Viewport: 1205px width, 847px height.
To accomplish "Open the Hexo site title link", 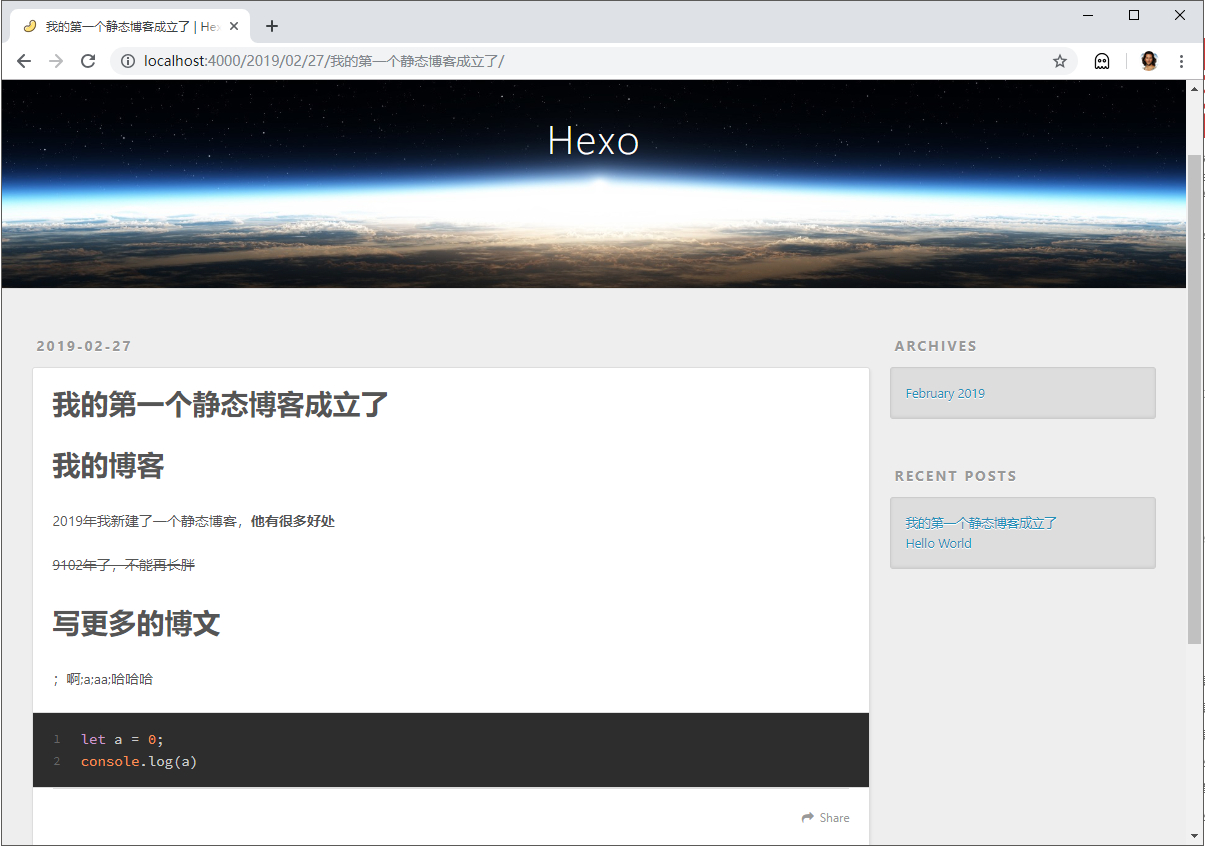I will click(x=593, y=141).
